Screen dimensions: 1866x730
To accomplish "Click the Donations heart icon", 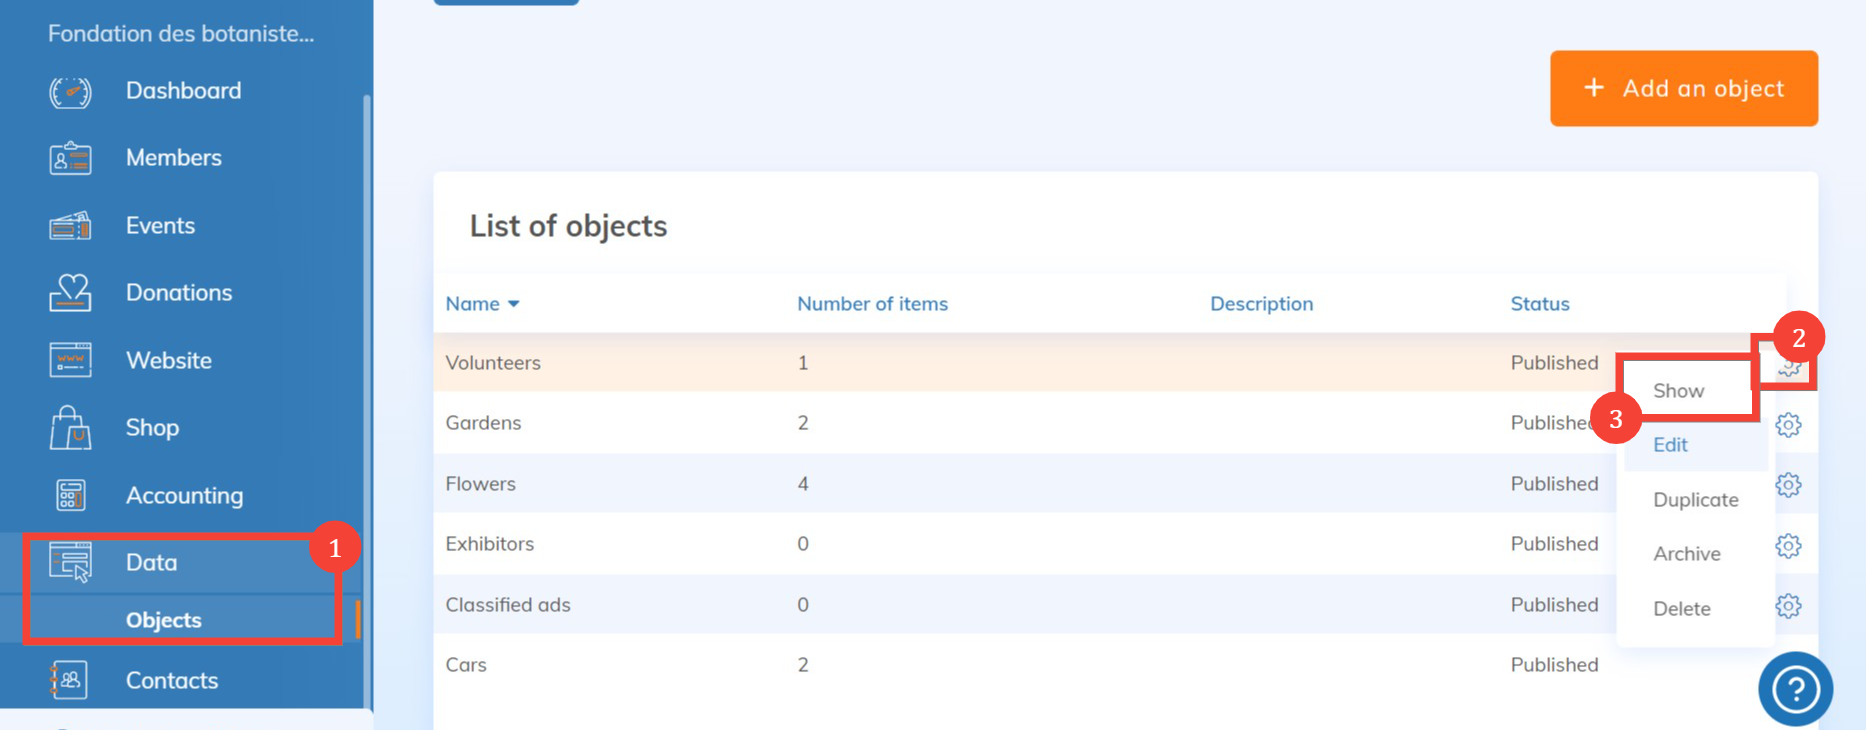I will click(70, 293).
